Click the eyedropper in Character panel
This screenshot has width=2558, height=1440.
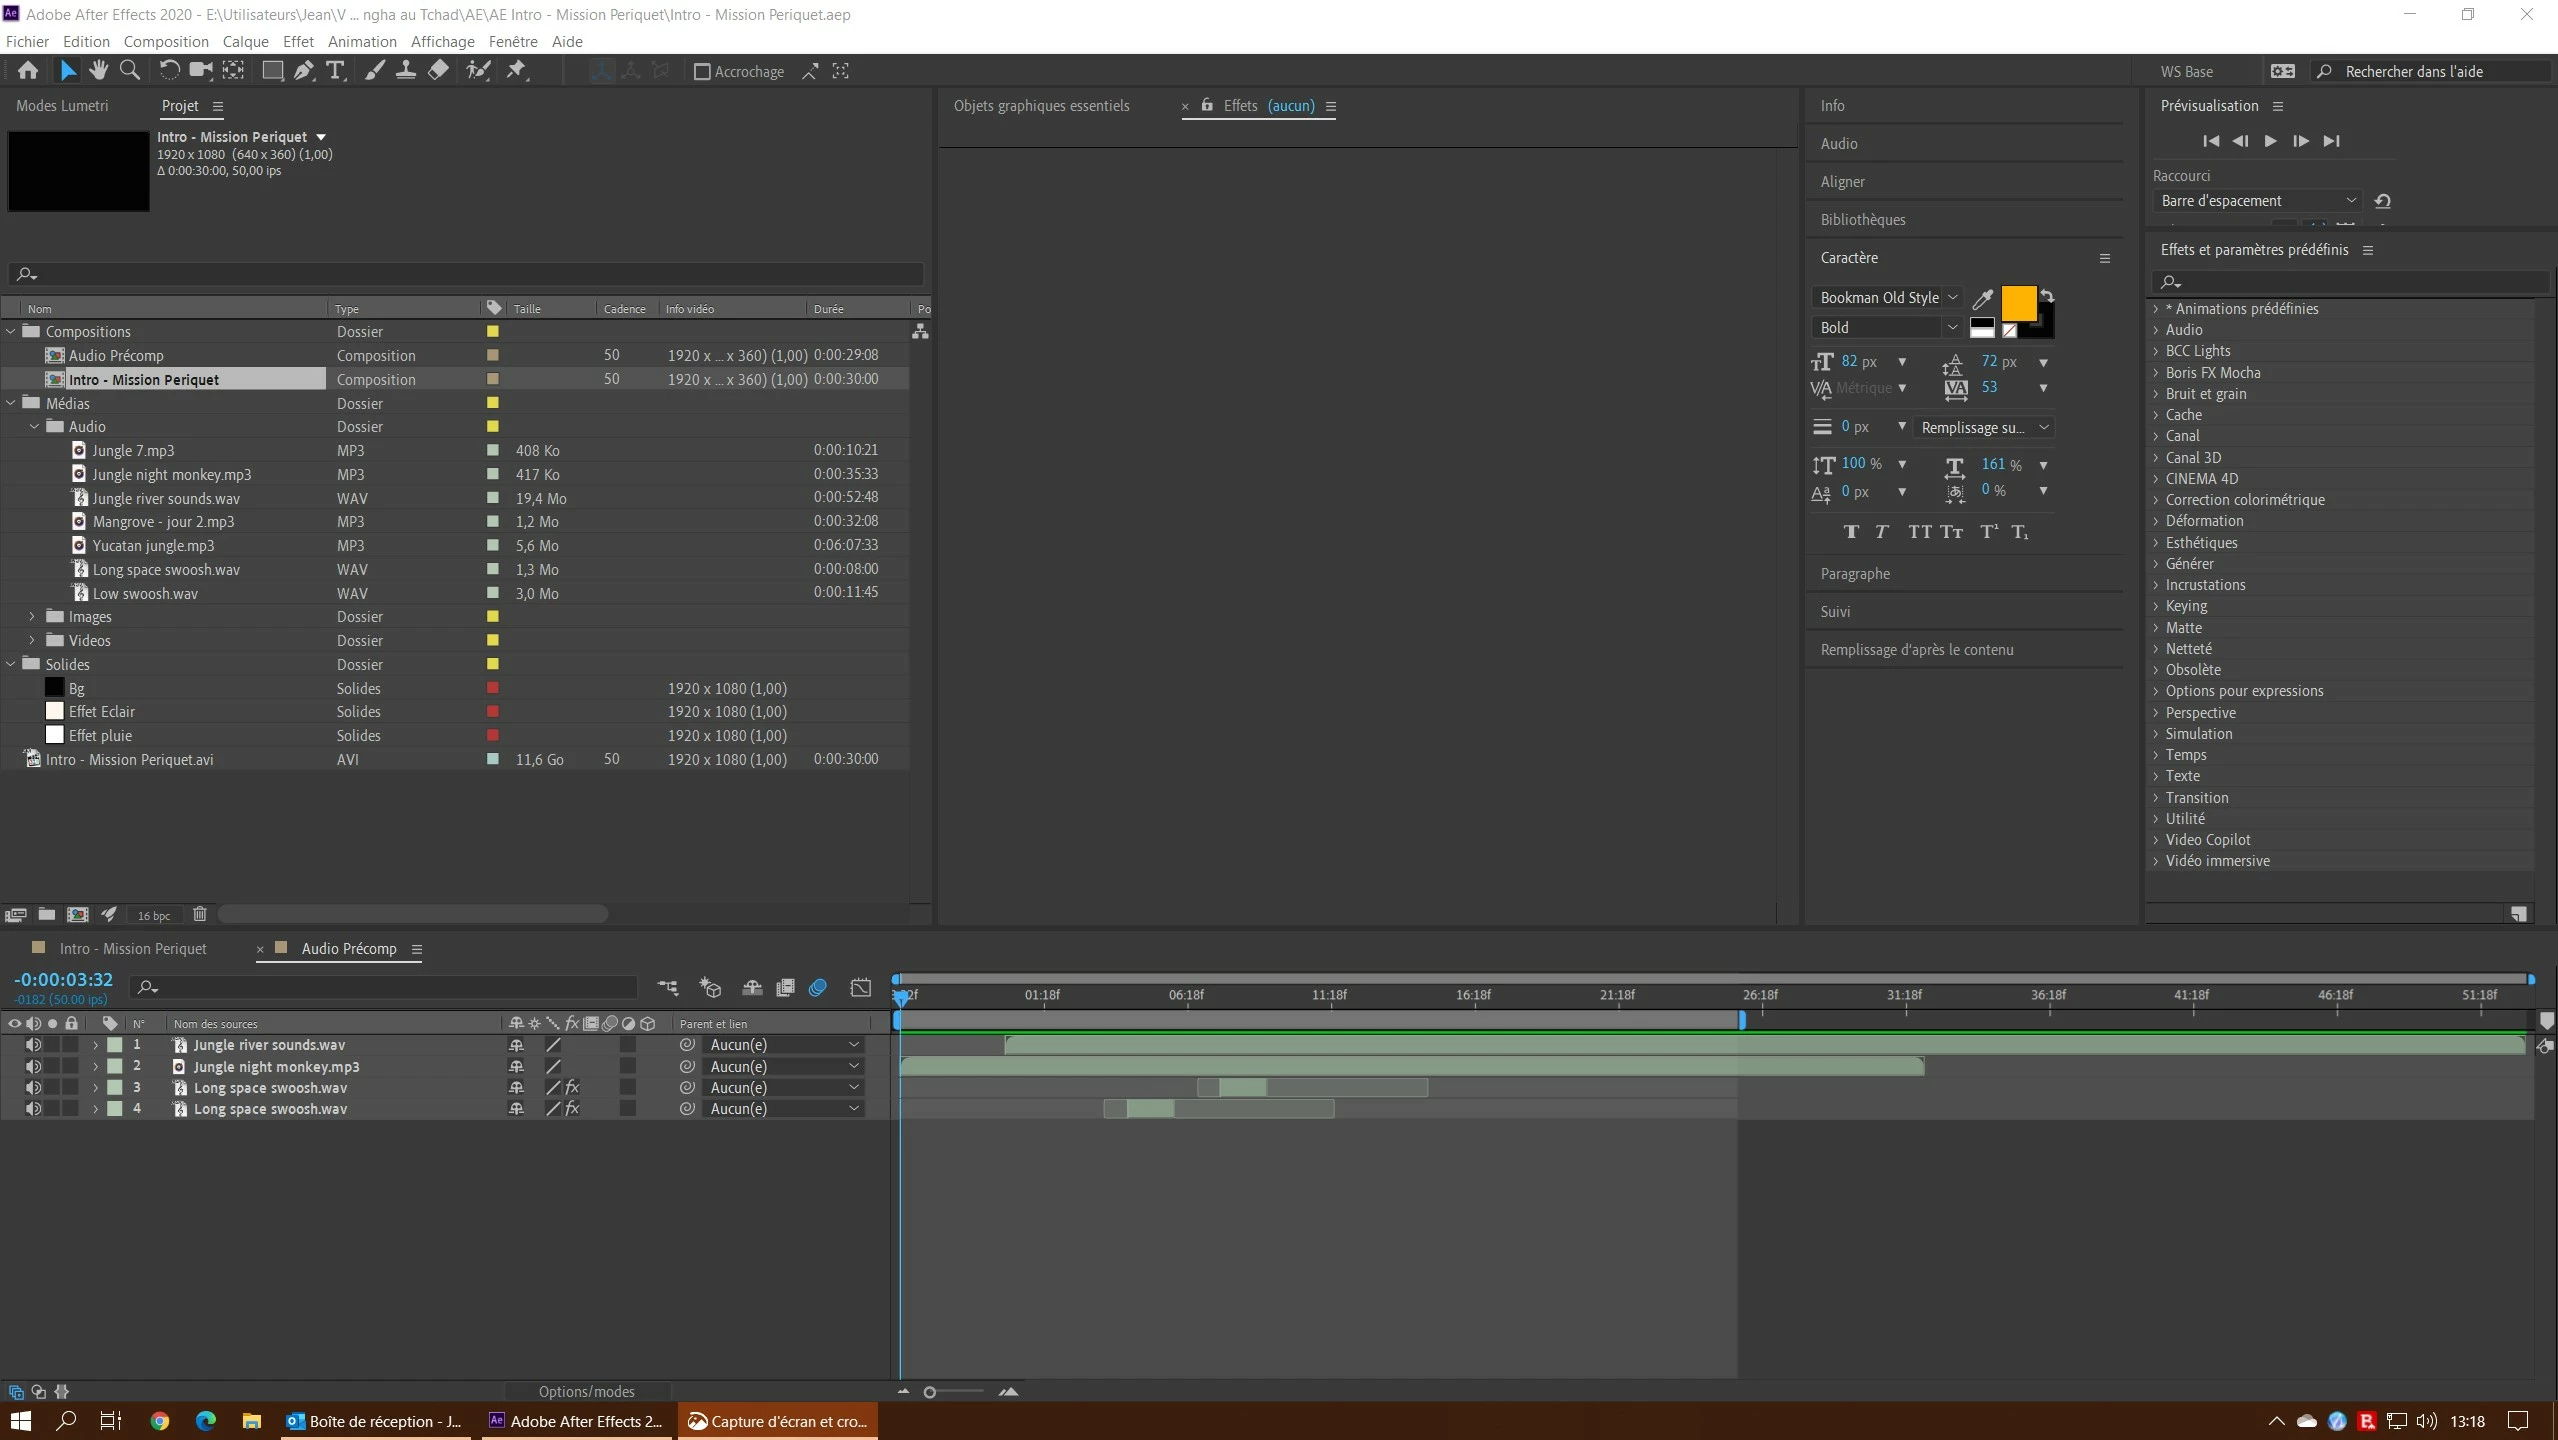pos(1982,298)
